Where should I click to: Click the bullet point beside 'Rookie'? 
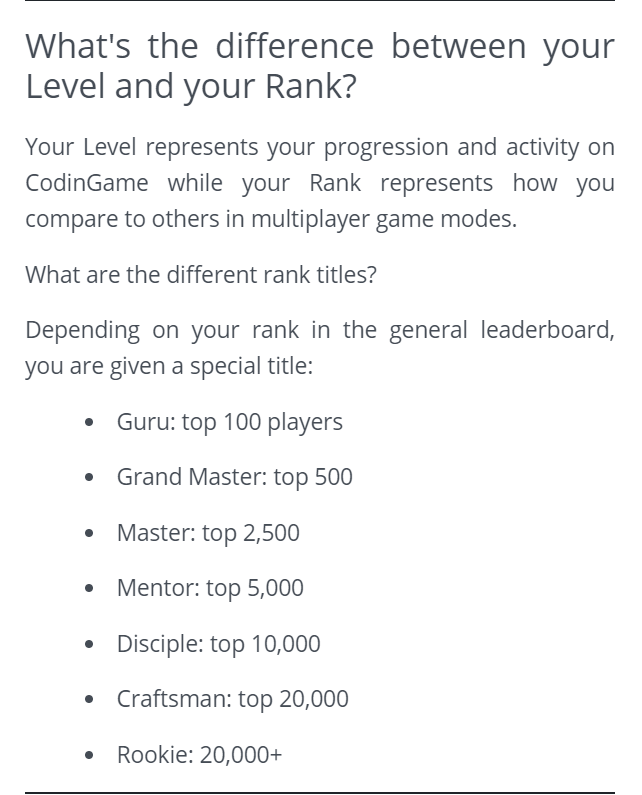90,756
